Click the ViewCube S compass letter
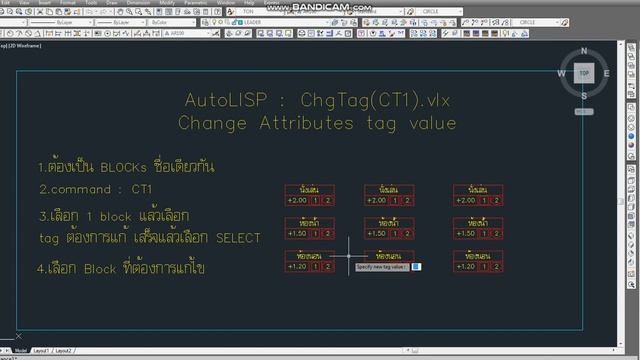 tap(584, 96)
